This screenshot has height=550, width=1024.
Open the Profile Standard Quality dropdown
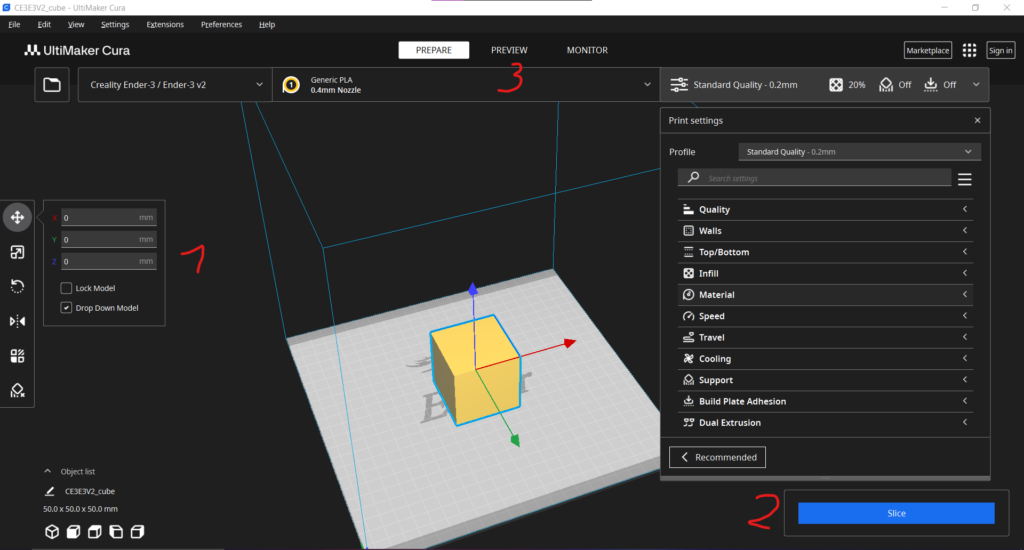tap(859, 152)
